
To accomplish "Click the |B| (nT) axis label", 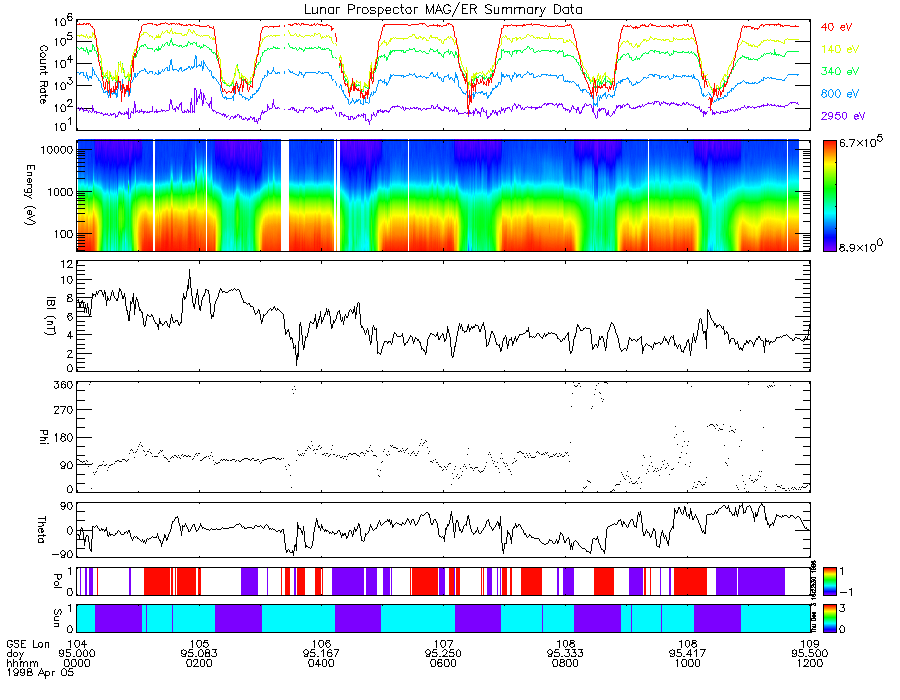I will [51, 316].
